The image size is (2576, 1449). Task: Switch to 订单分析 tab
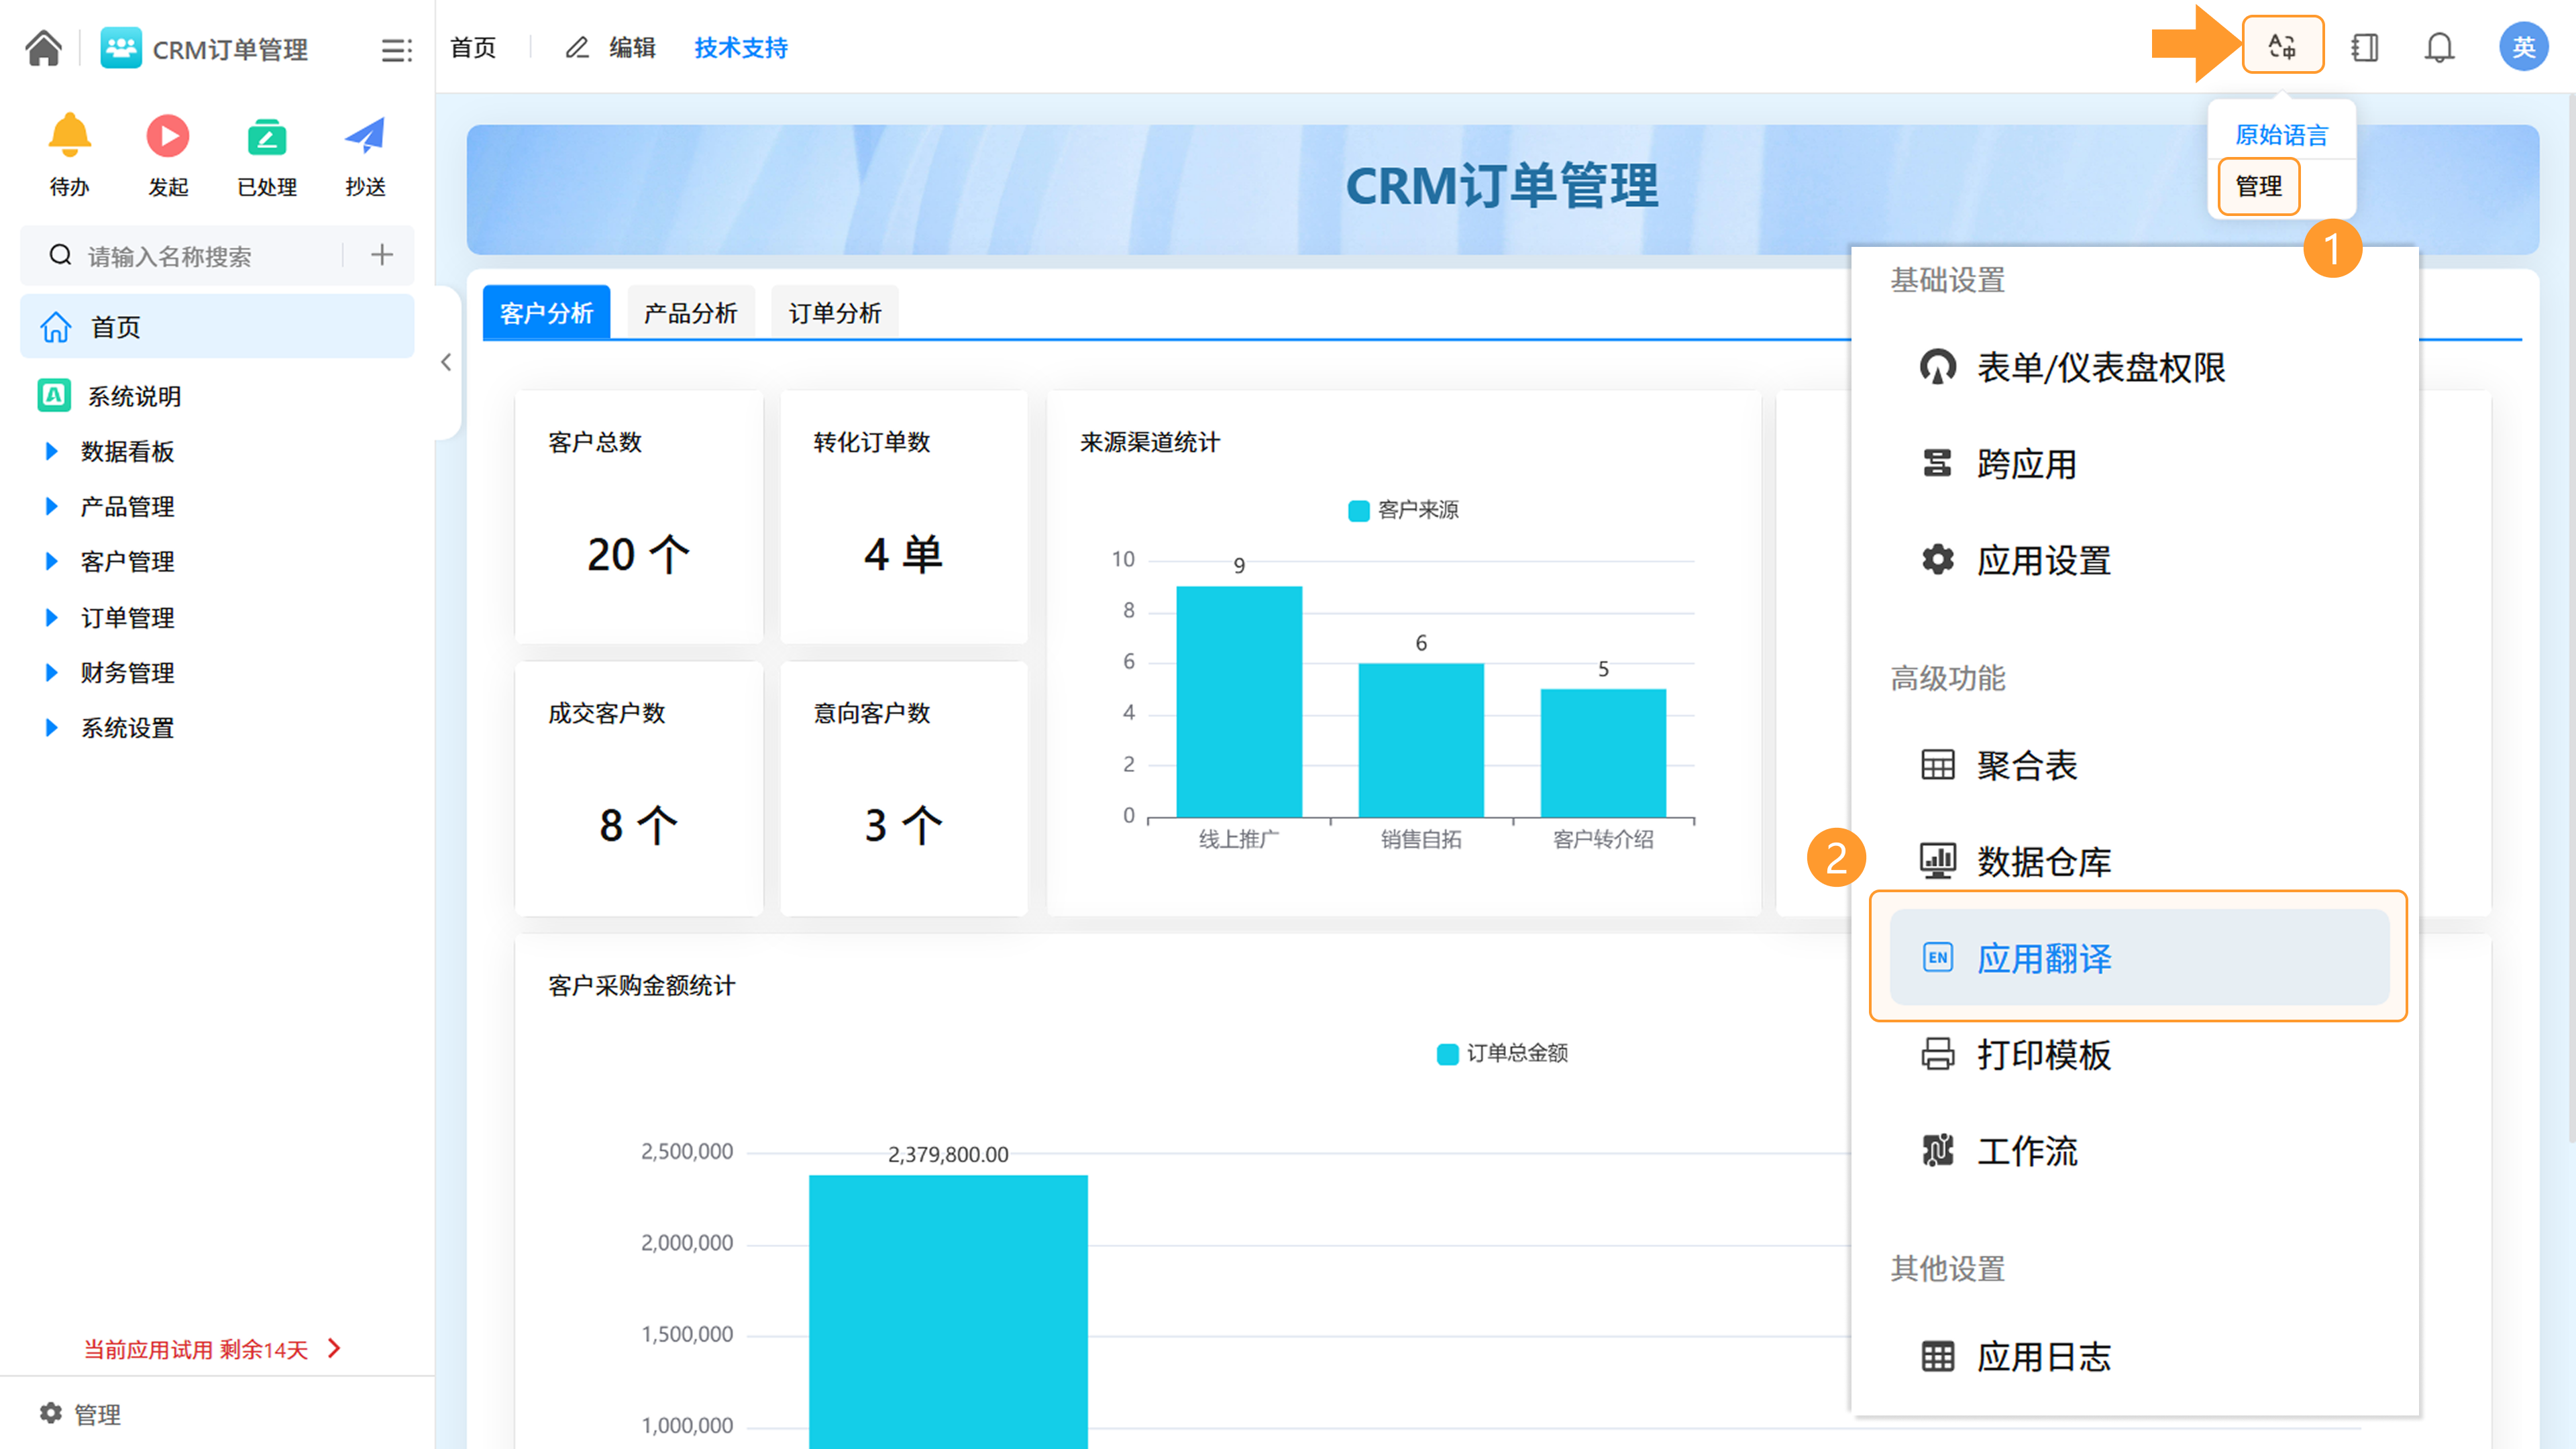[835, 313]
